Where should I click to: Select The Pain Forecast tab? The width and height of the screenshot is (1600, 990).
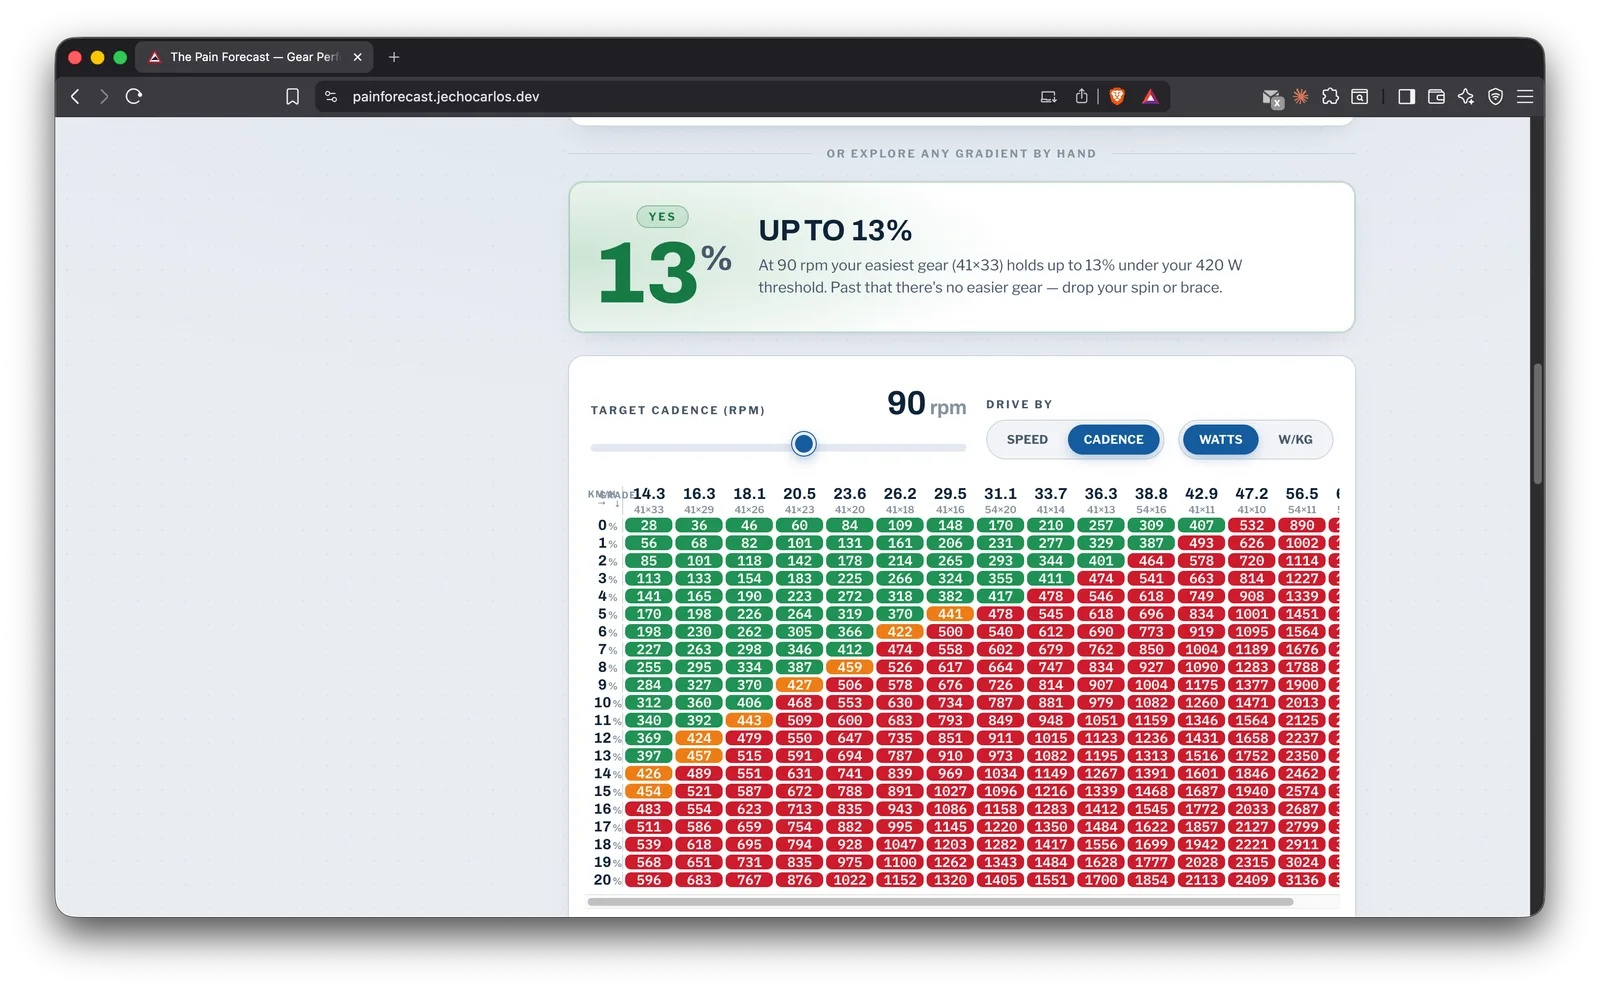point(254,57)
